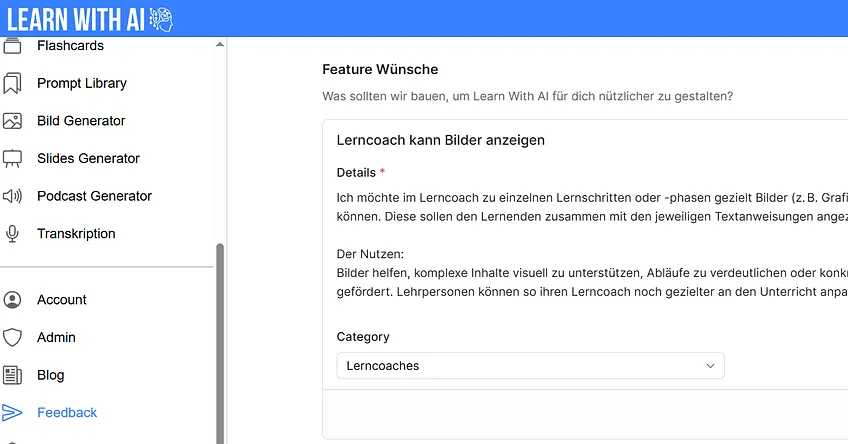Screen dimensions: 848x444
Task: Click the Slides Generator easel icon
Action: point(12,158)
